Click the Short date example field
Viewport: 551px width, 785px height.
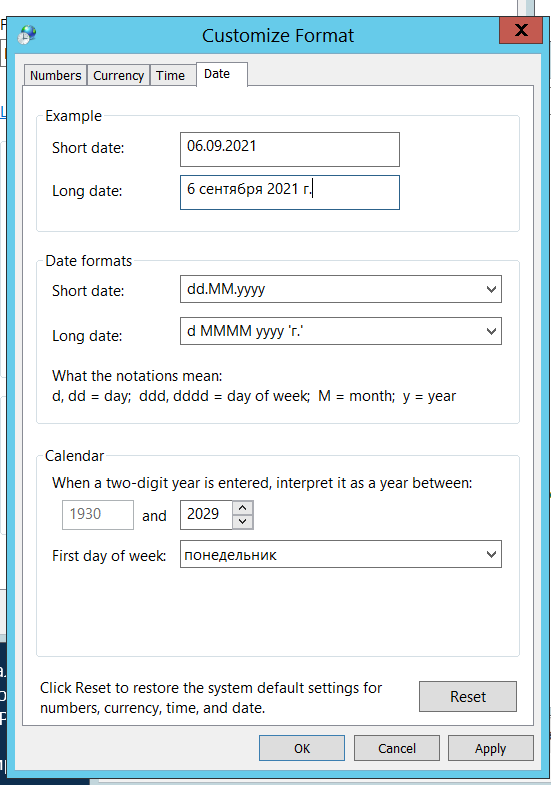pyautogui.click(x=290, y=149)
